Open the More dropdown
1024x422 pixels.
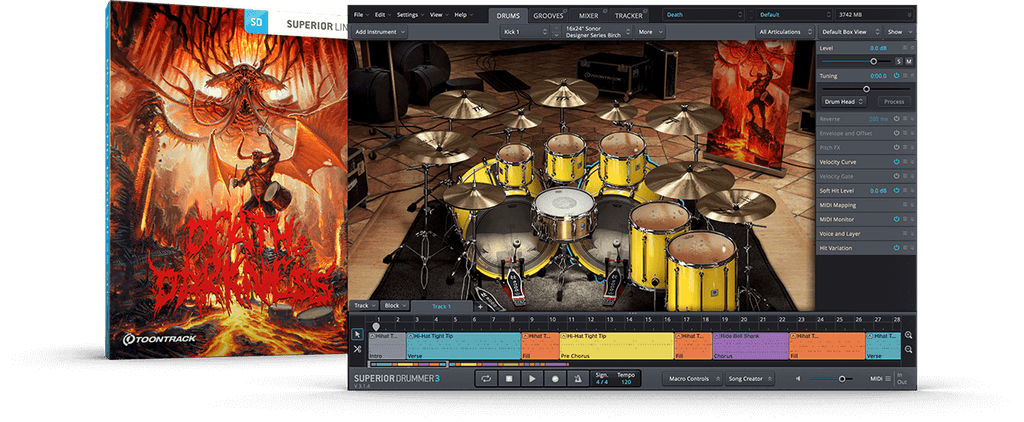(650, 31)
